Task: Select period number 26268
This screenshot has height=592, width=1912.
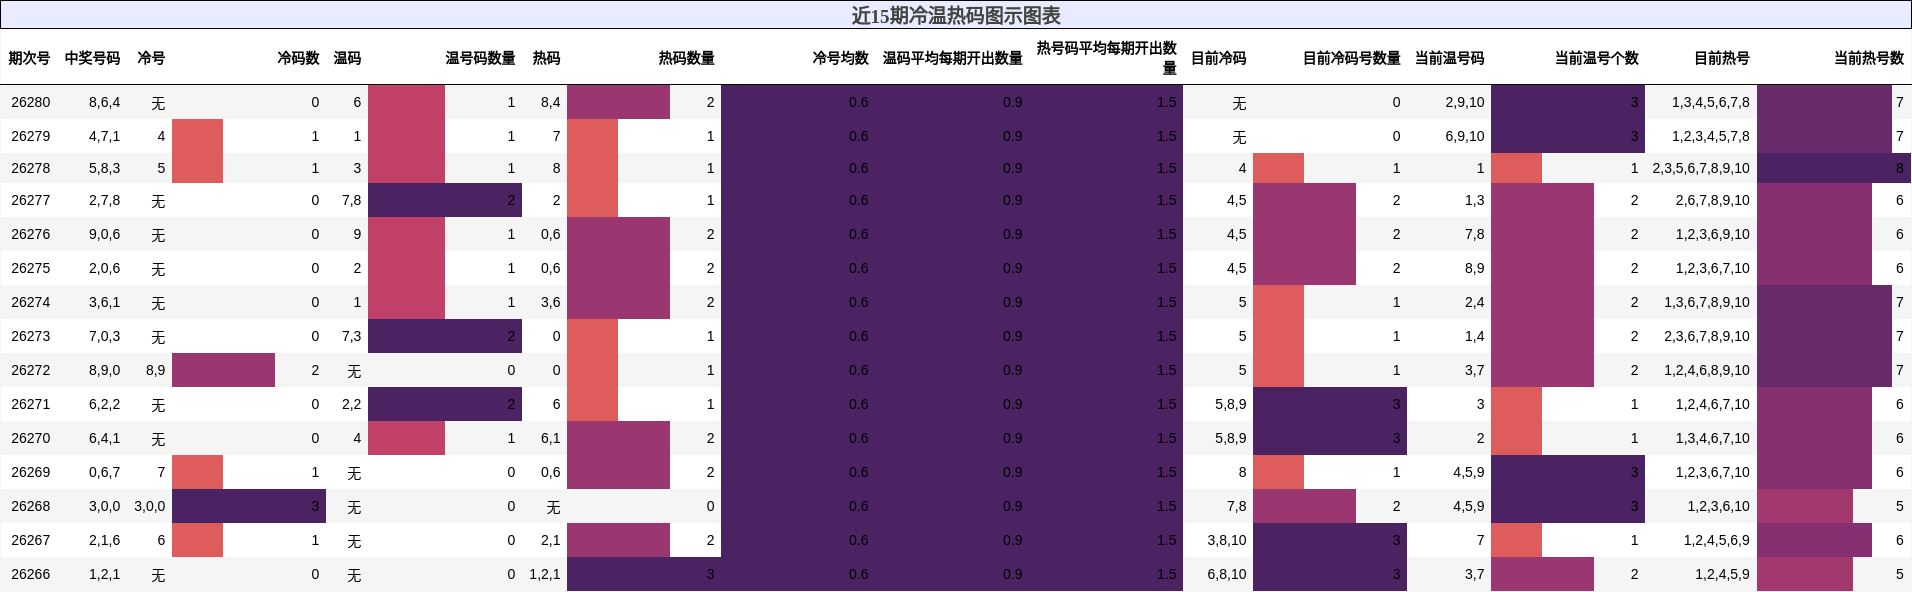Action: click(31, 506)
